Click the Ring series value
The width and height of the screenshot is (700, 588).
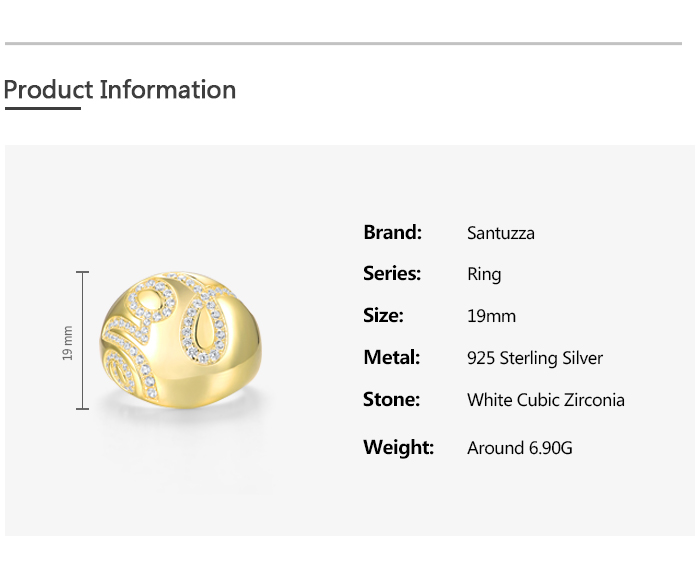[484, 275]
